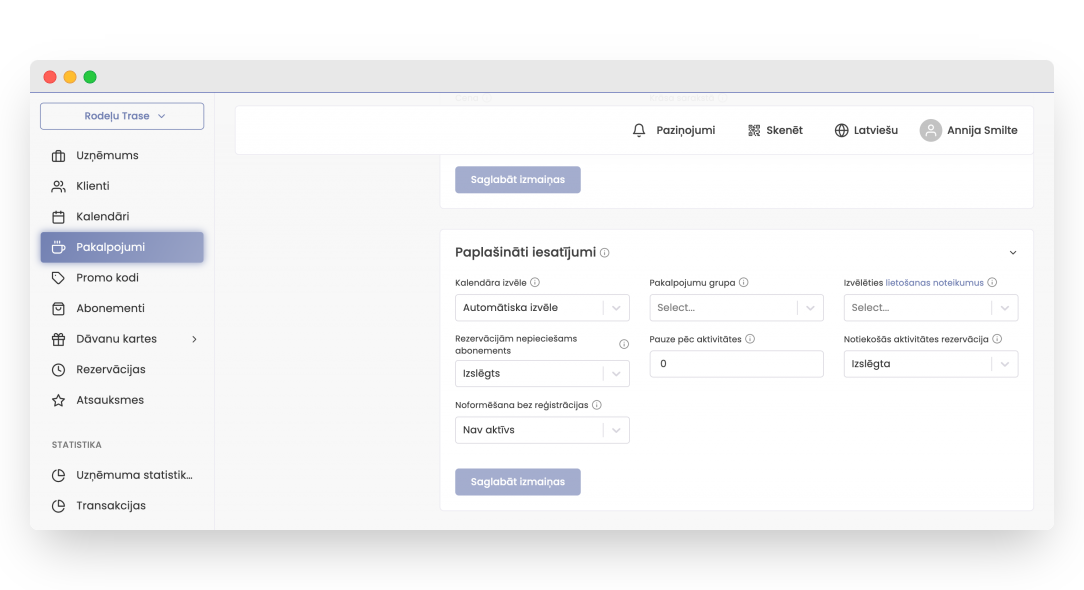
Task: Click info icon beside Pakalpojumu grupa
Action: [743, 283]
